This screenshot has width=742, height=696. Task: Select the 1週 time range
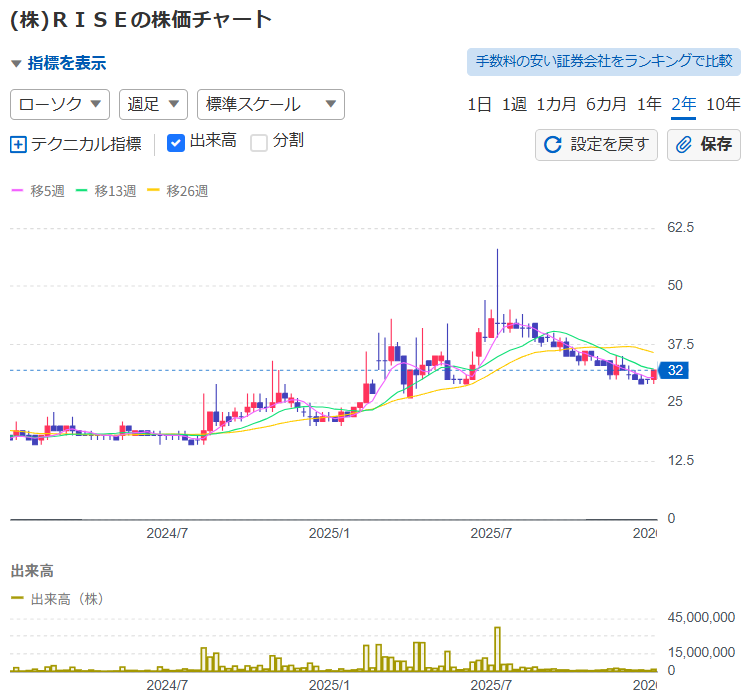(x=514, y=104)
